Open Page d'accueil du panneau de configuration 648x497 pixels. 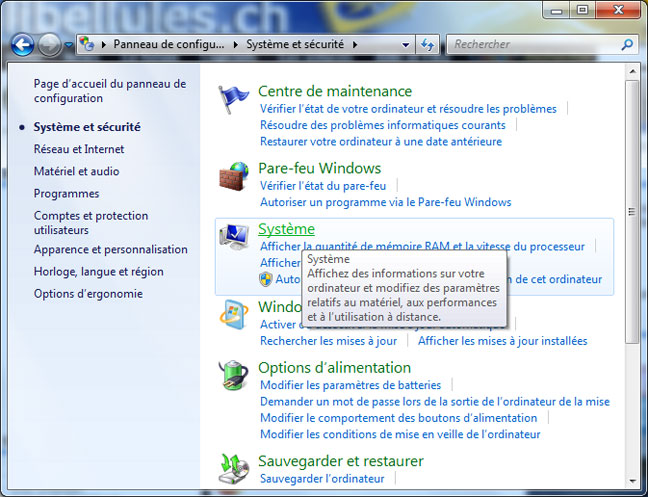110,91
